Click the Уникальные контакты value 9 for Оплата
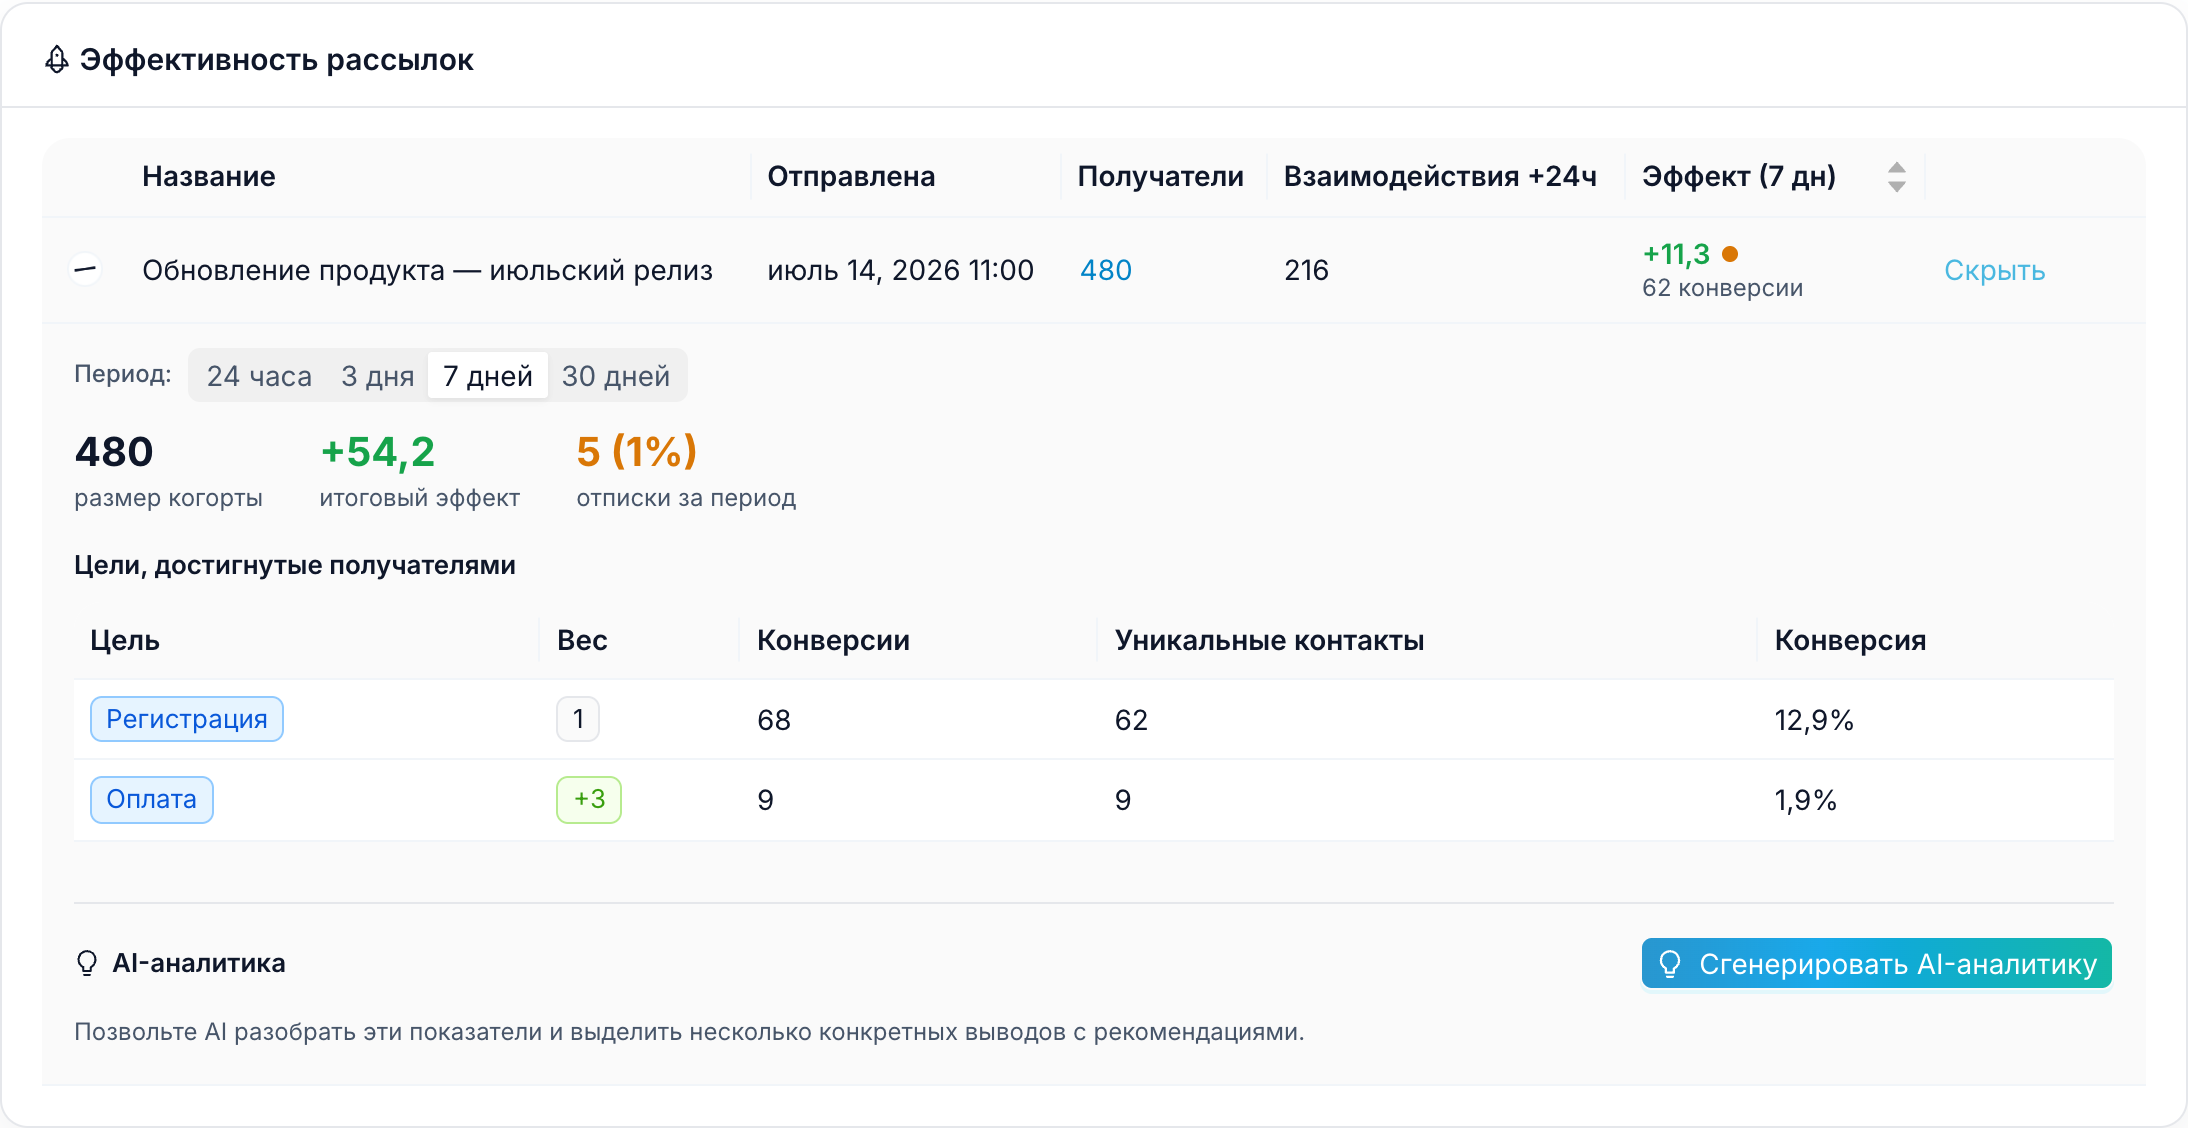Viewport: 2188px width, 1128px height. pyautogui.click(x=1123, y=800)
